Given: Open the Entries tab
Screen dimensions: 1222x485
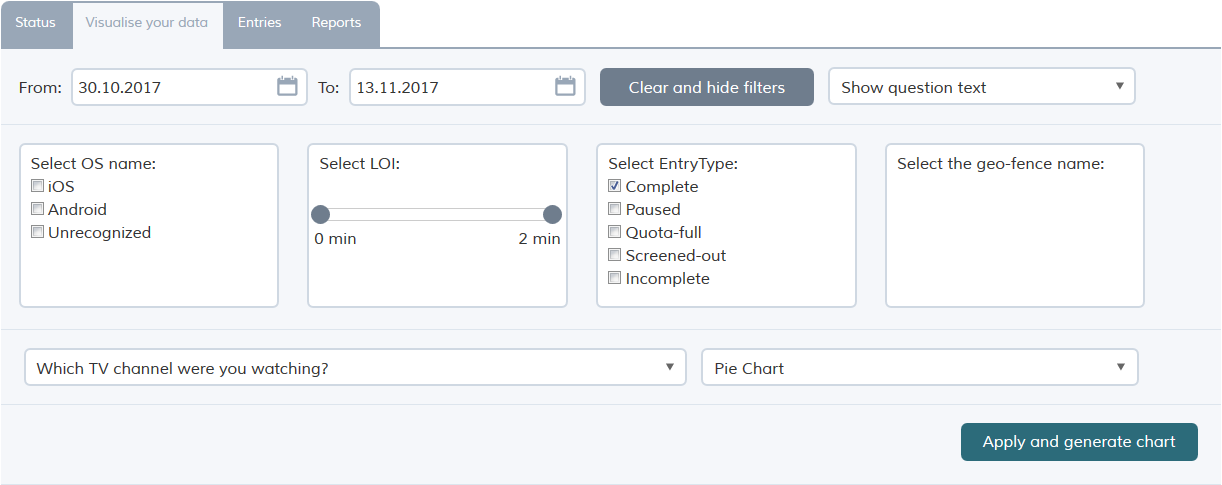Looking at the screenshot, I should point(259,23).
